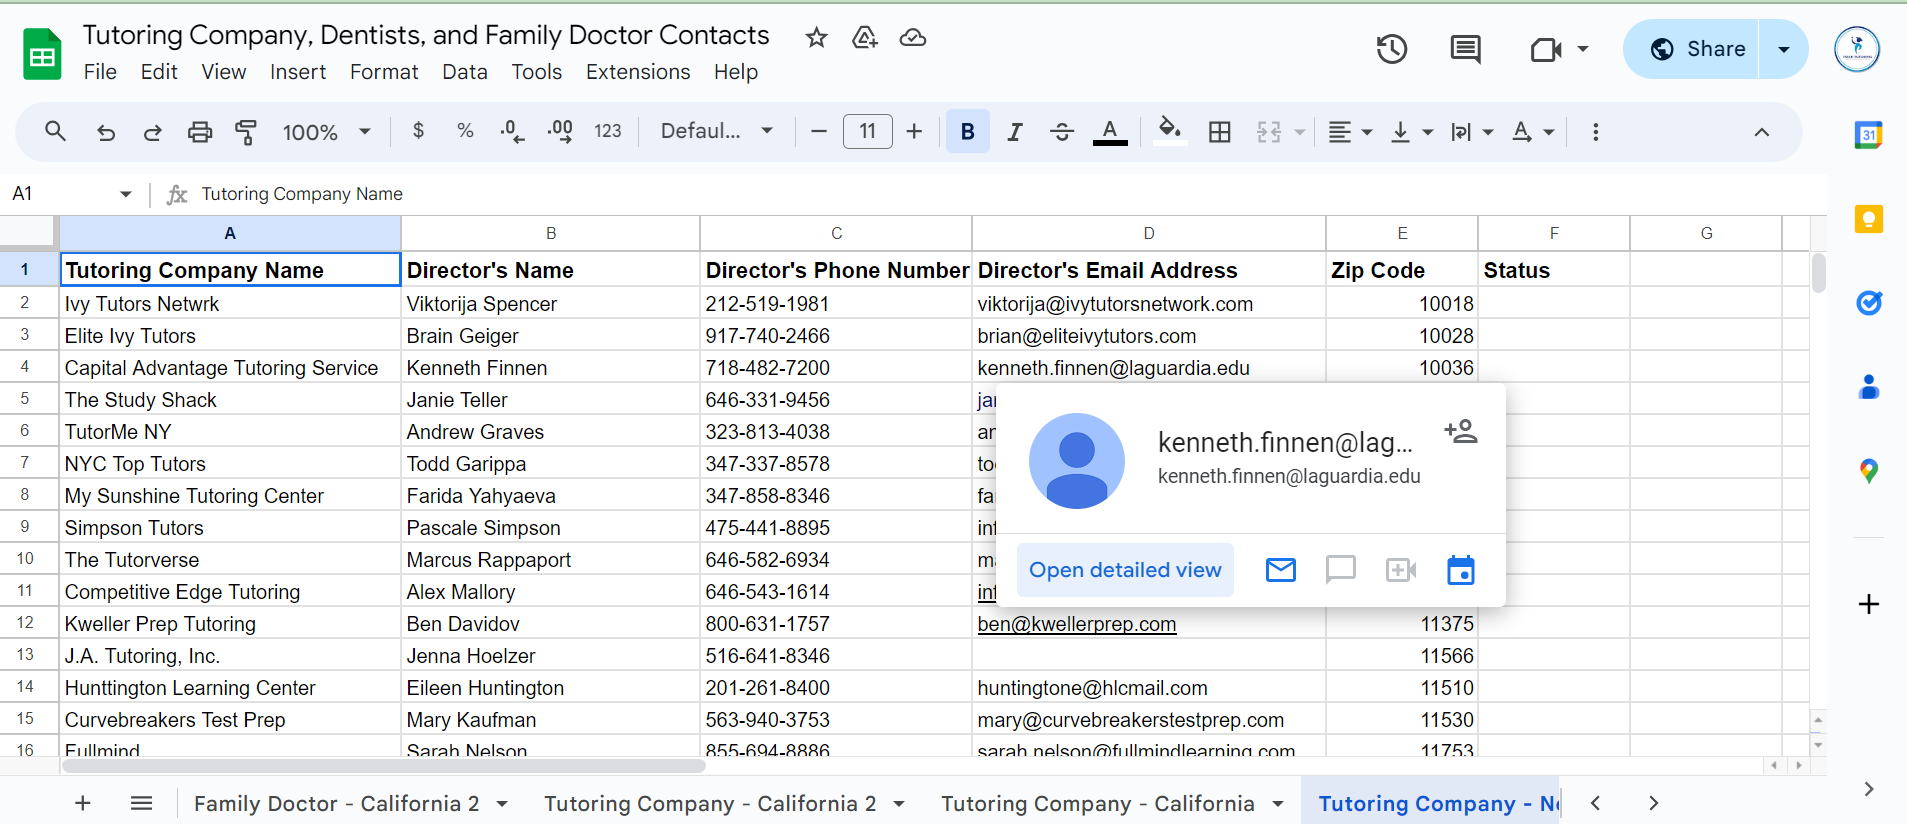Send email to kenneth.finnen from popup
Screen dimensions: 1907x824
[x=1281, y=570]
